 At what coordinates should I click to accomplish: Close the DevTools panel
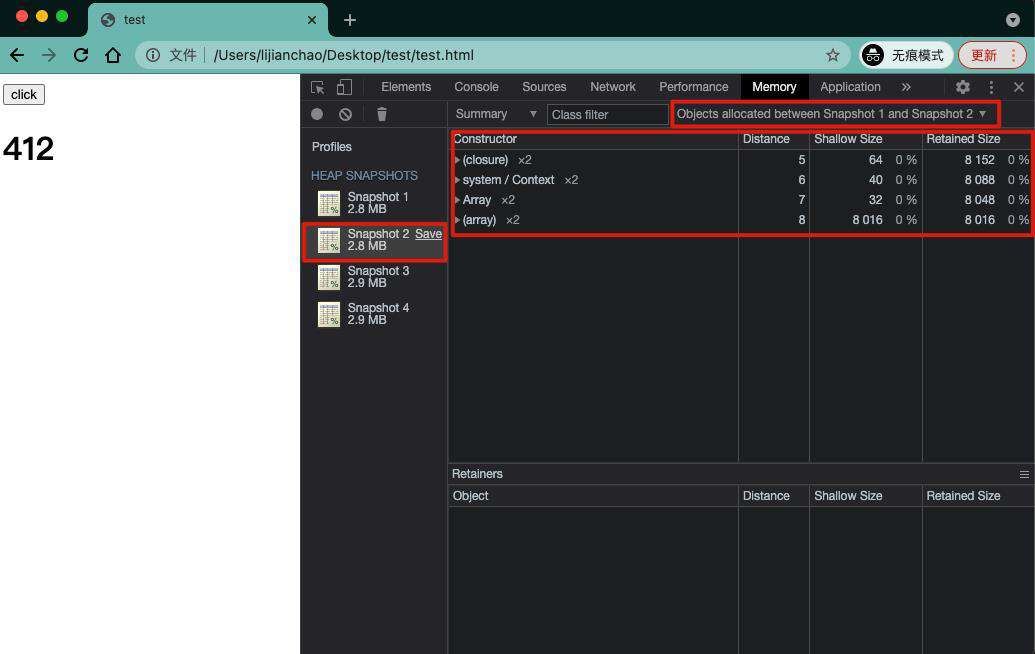coord(1019,87)
